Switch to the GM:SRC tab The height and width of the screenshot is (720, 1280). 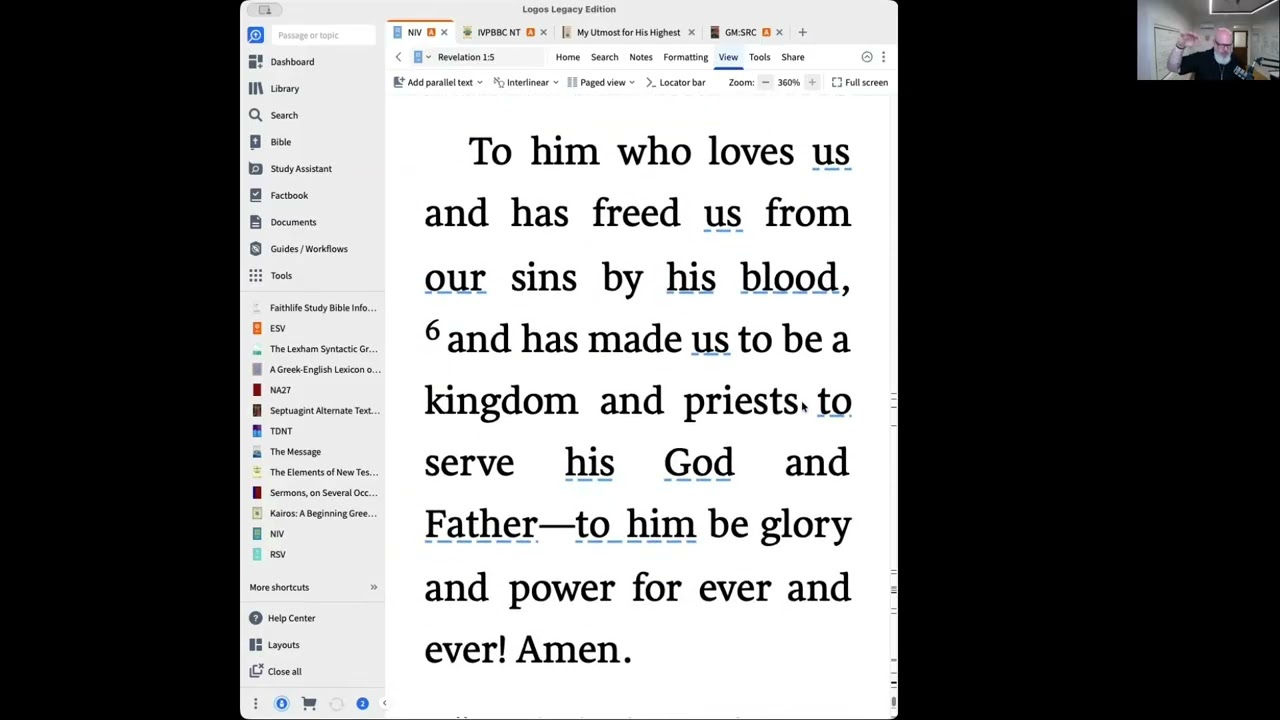click(740, 32)
